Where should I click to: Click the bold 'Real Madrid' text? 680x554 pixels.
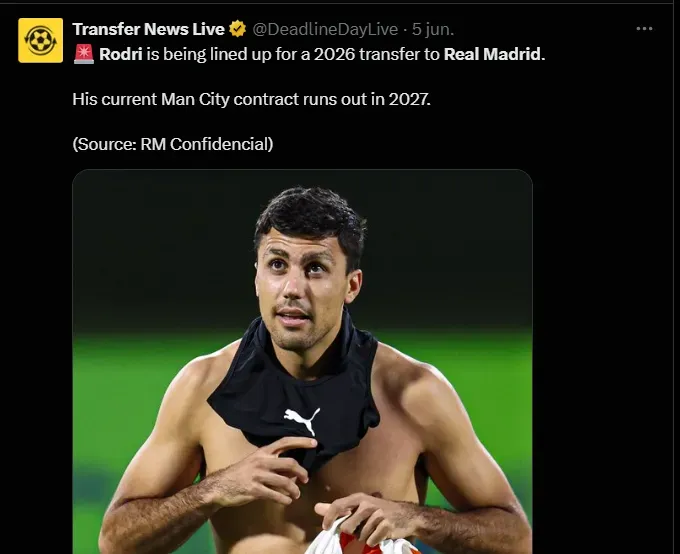tap(493, 53)
